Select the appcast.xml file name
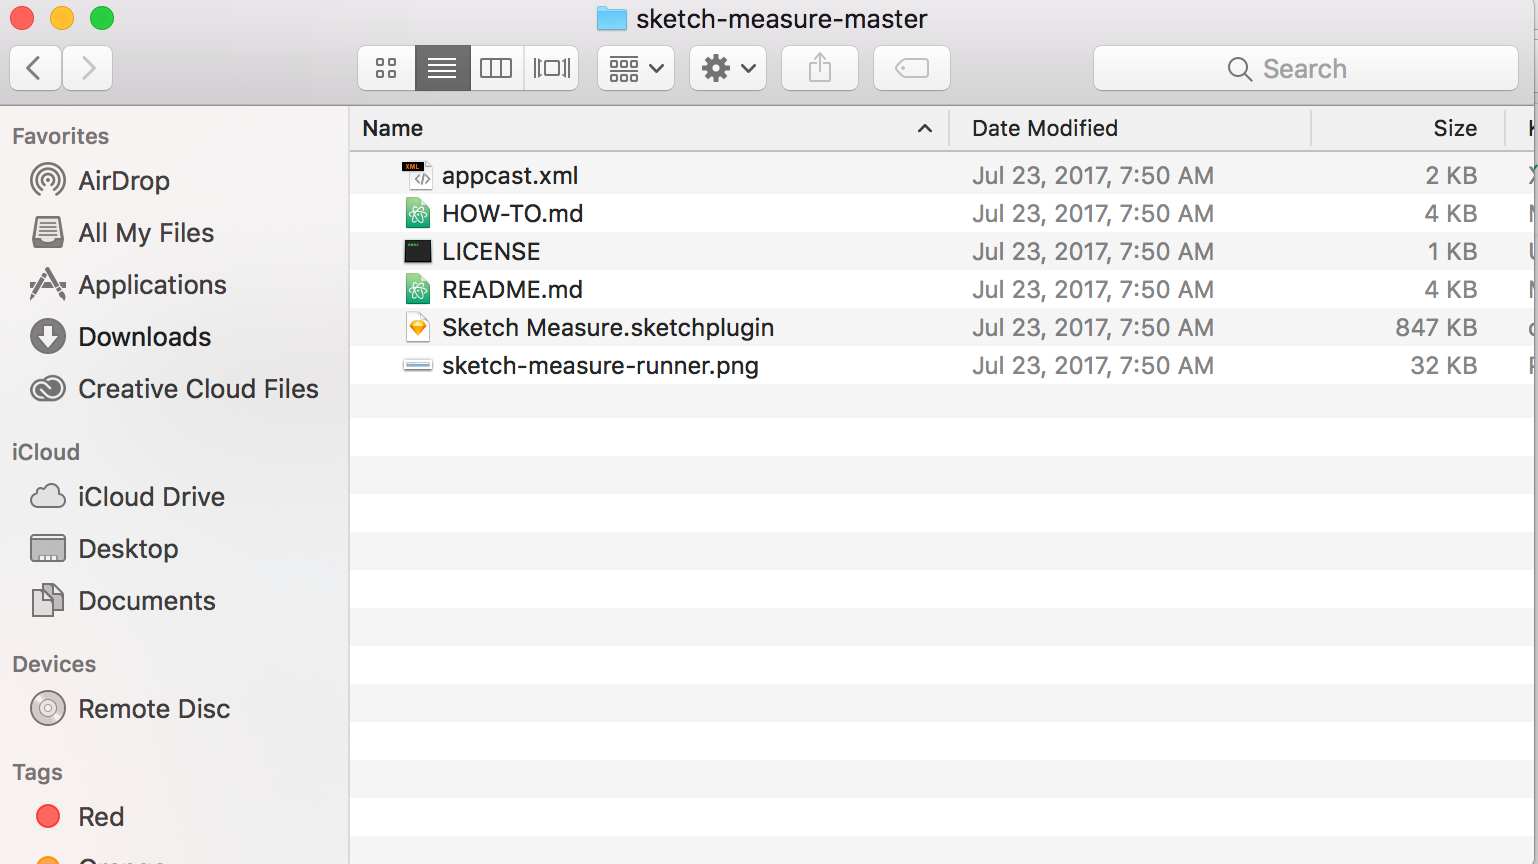Image resolution: width=1538 pixels, height=864 pixels. 510,175
